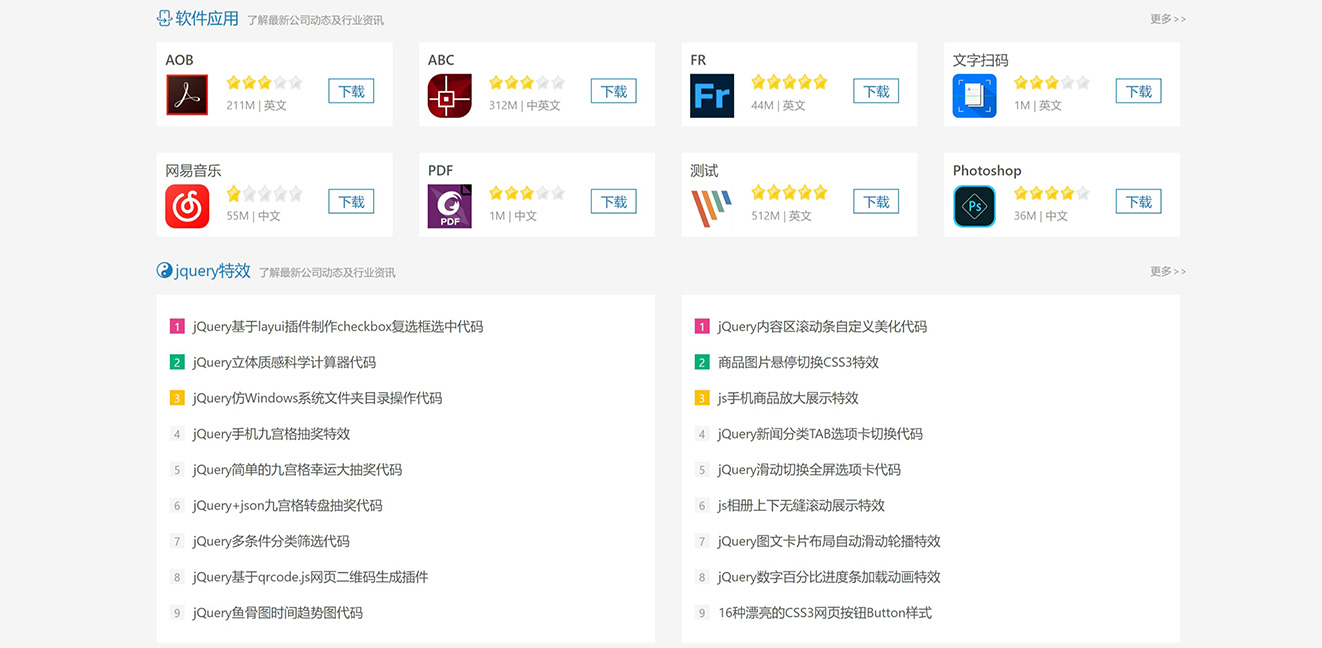Click the 55M | 中文 size text
This screenshot has width=1322, height=648.
coord(253,216)
